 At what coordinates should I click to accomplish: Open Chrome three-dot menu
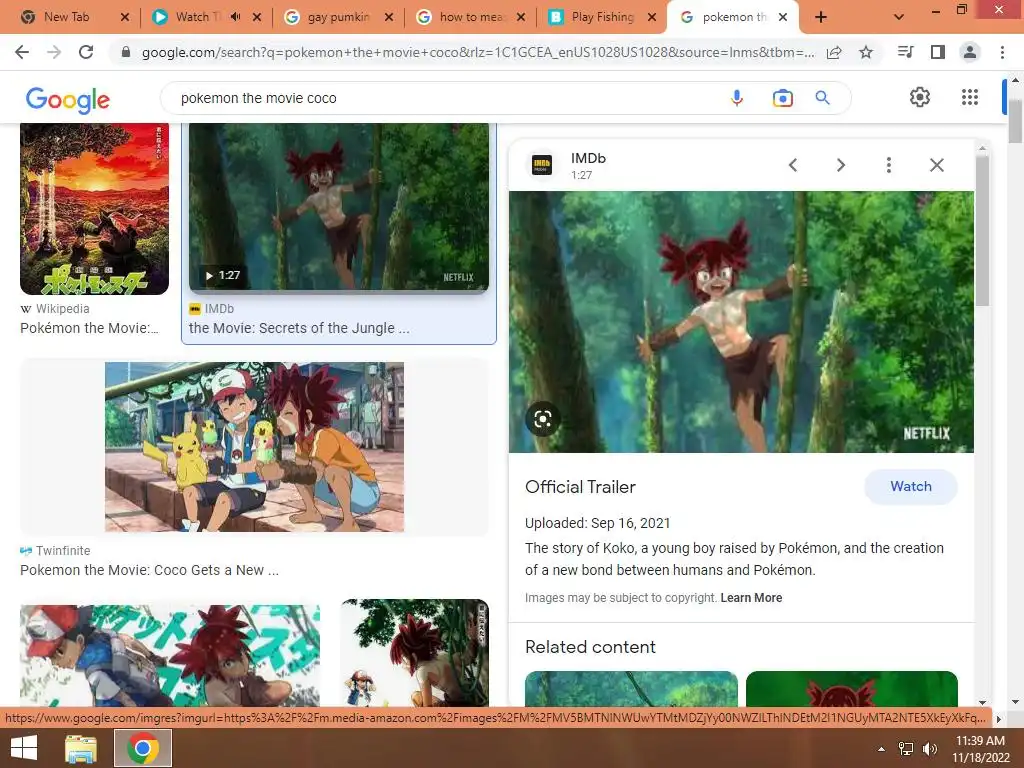coord(1002,52)
